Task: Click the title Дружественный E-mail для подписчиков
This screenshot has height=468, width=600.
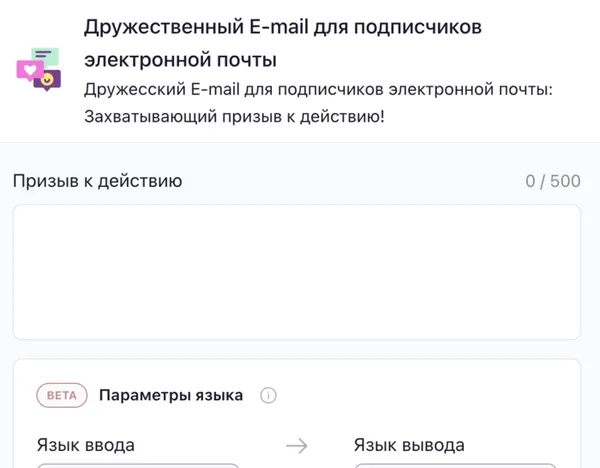Action: coord(282,27)
